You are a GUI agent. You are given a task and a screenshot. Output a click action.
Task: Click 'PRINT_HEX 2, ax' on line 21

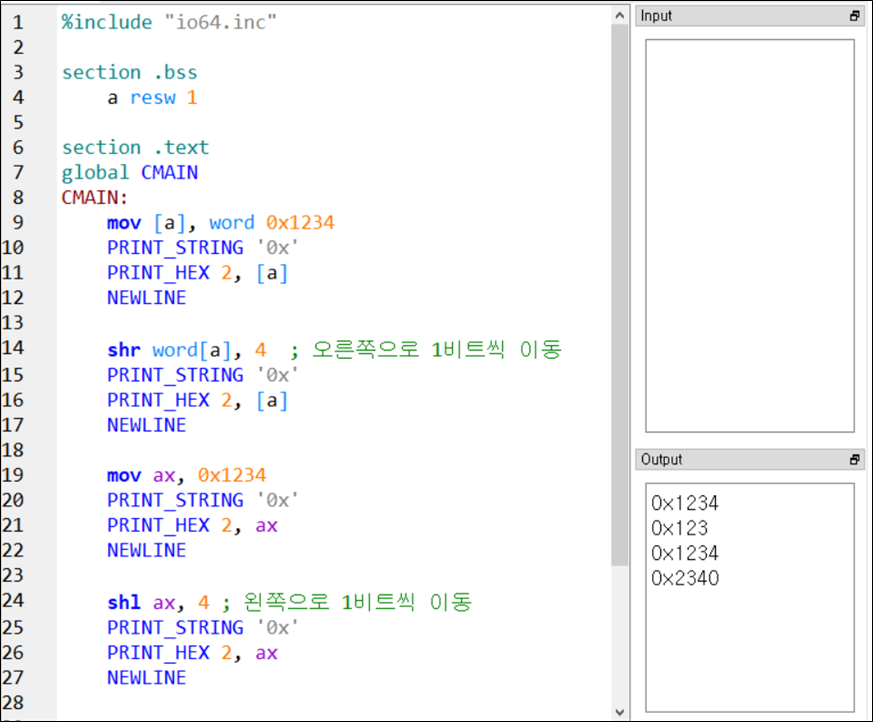192,525
